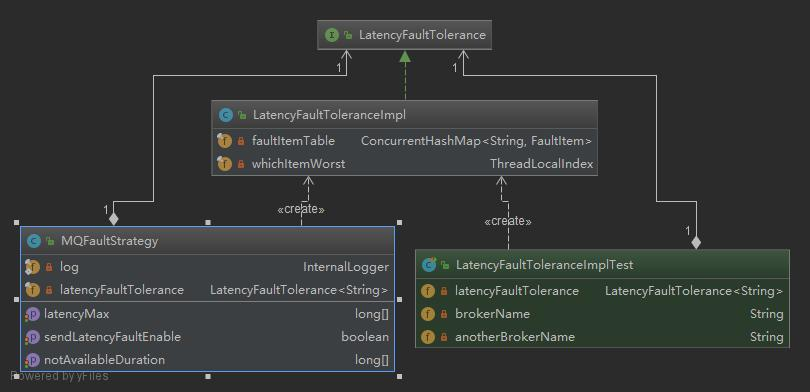
Task: Click the class icon of LatencyFaultToleranceImpl
Action: click(225, 115)
